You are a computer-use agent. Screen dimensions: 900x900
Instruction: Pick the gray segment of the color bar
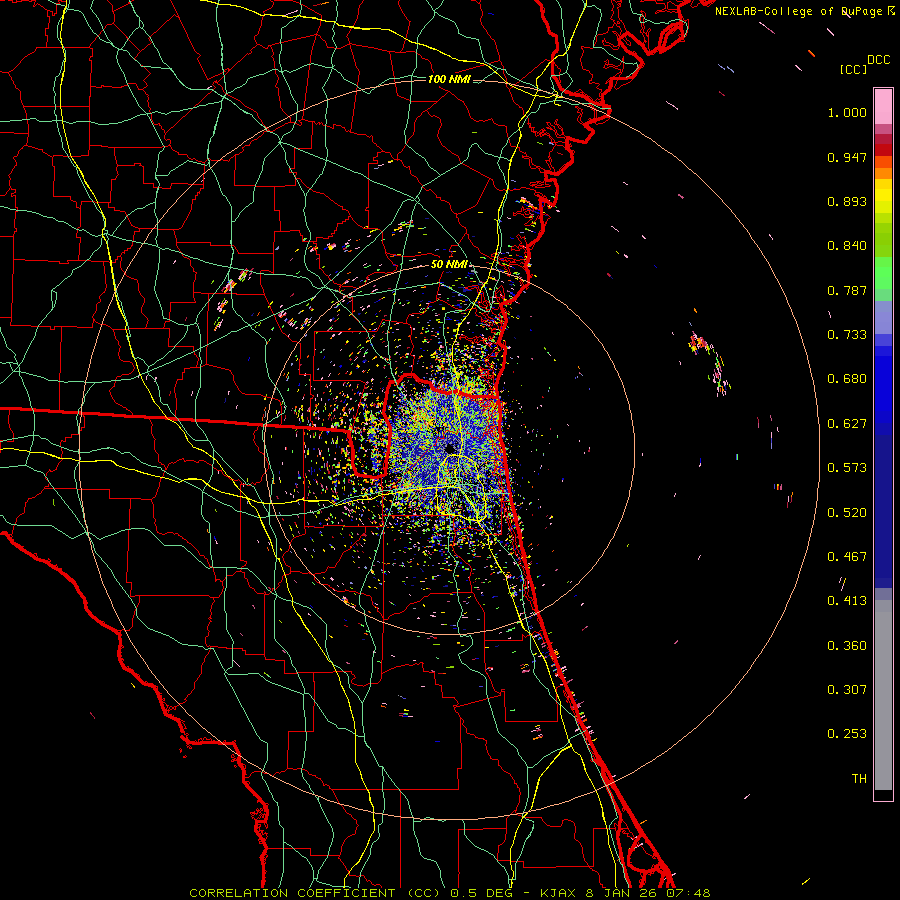(883, 695)
